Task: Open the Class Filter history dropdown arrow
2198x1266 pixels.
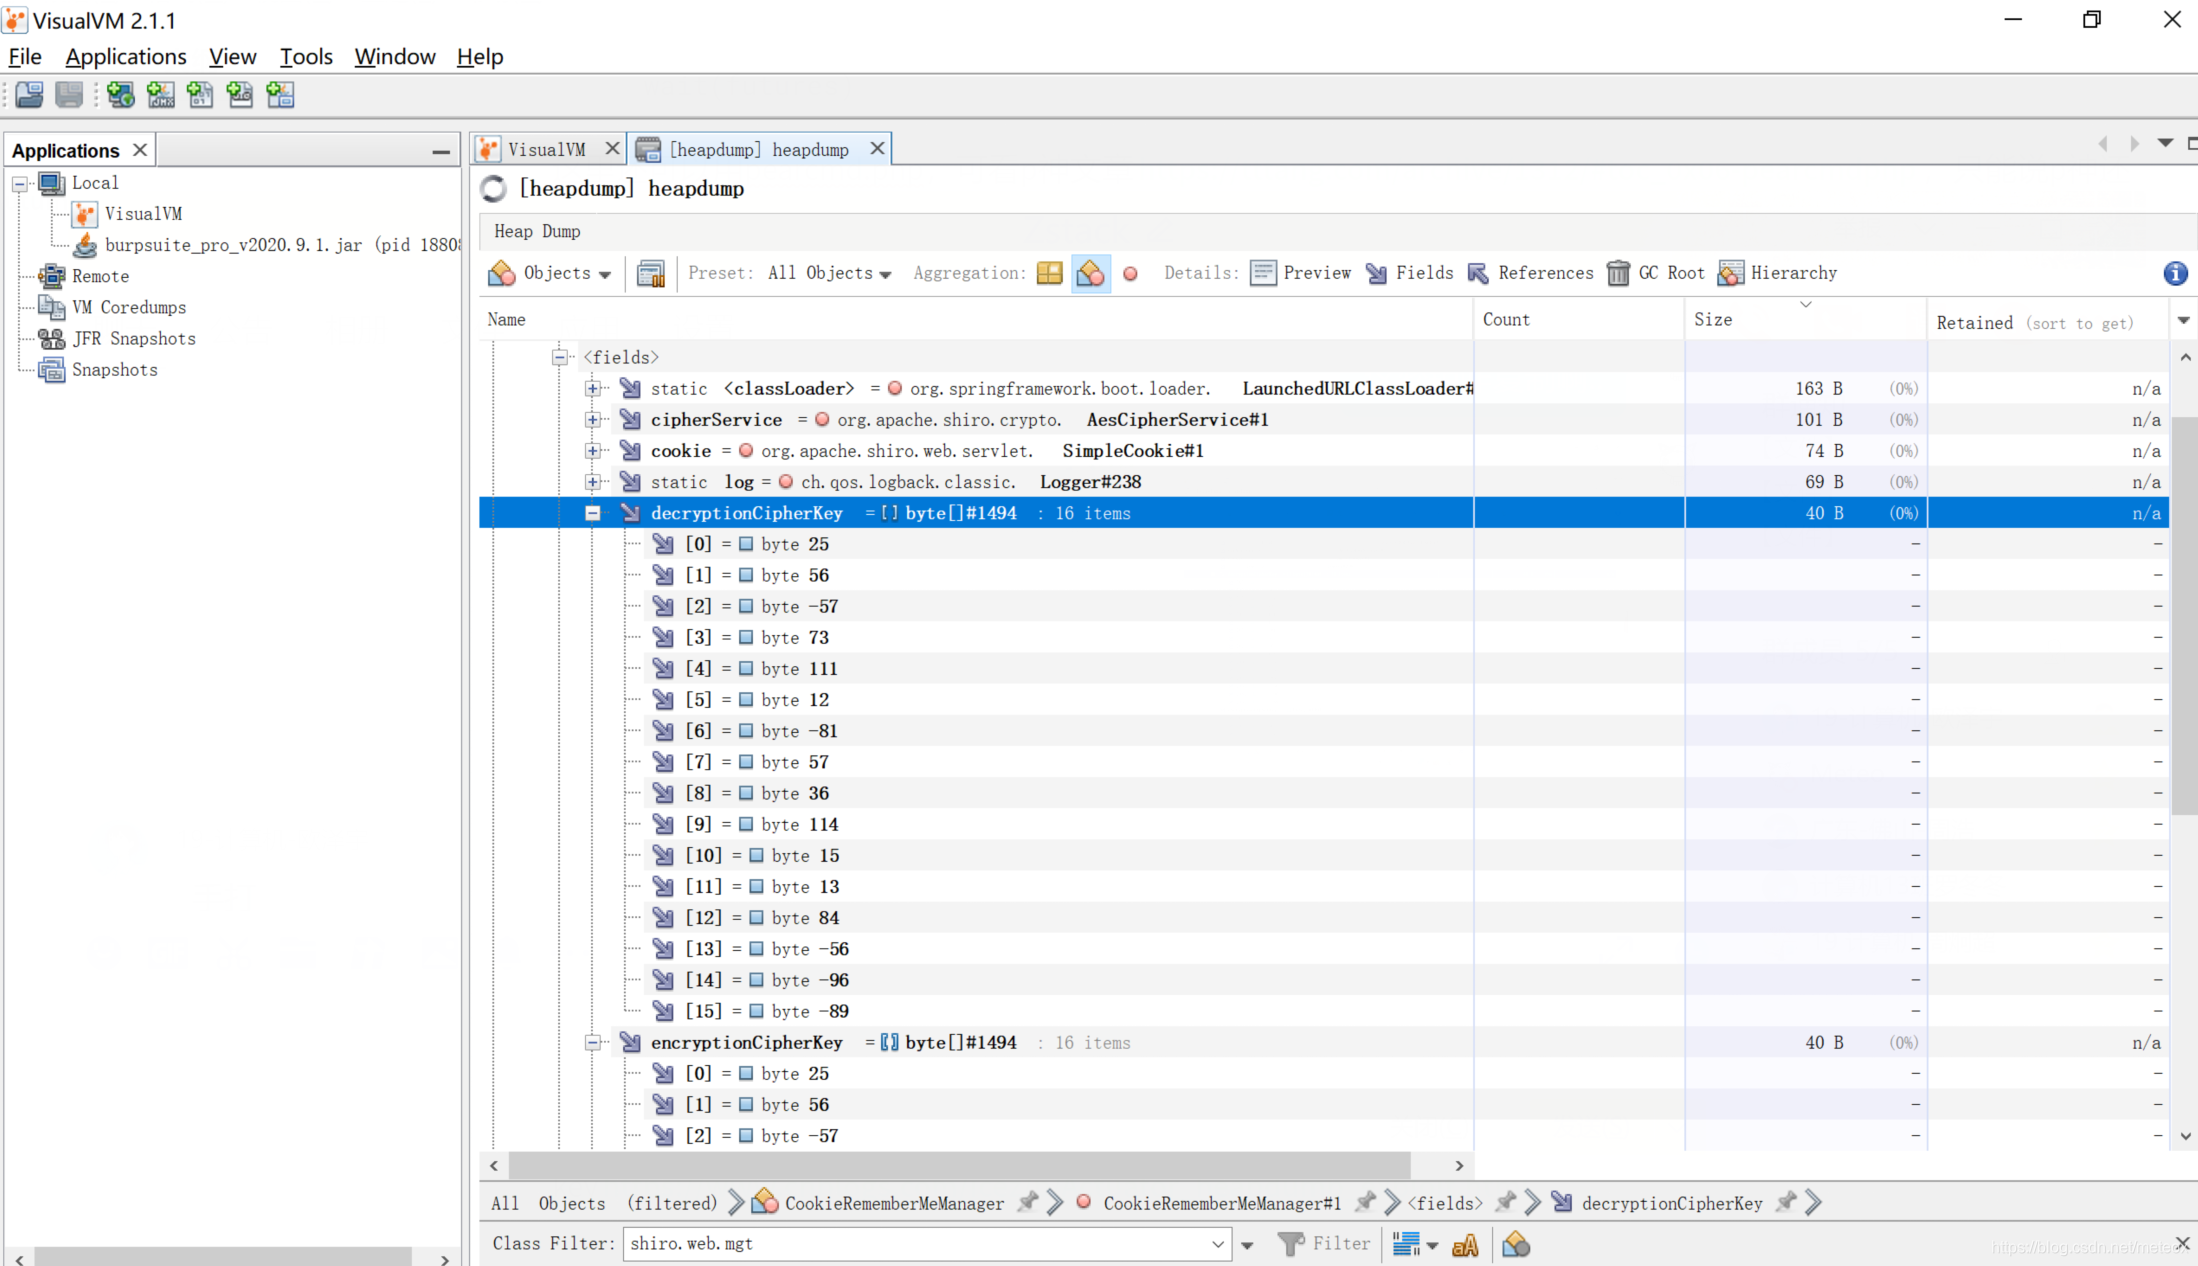Action: pyautogui.click(x=1218, y=1244)
